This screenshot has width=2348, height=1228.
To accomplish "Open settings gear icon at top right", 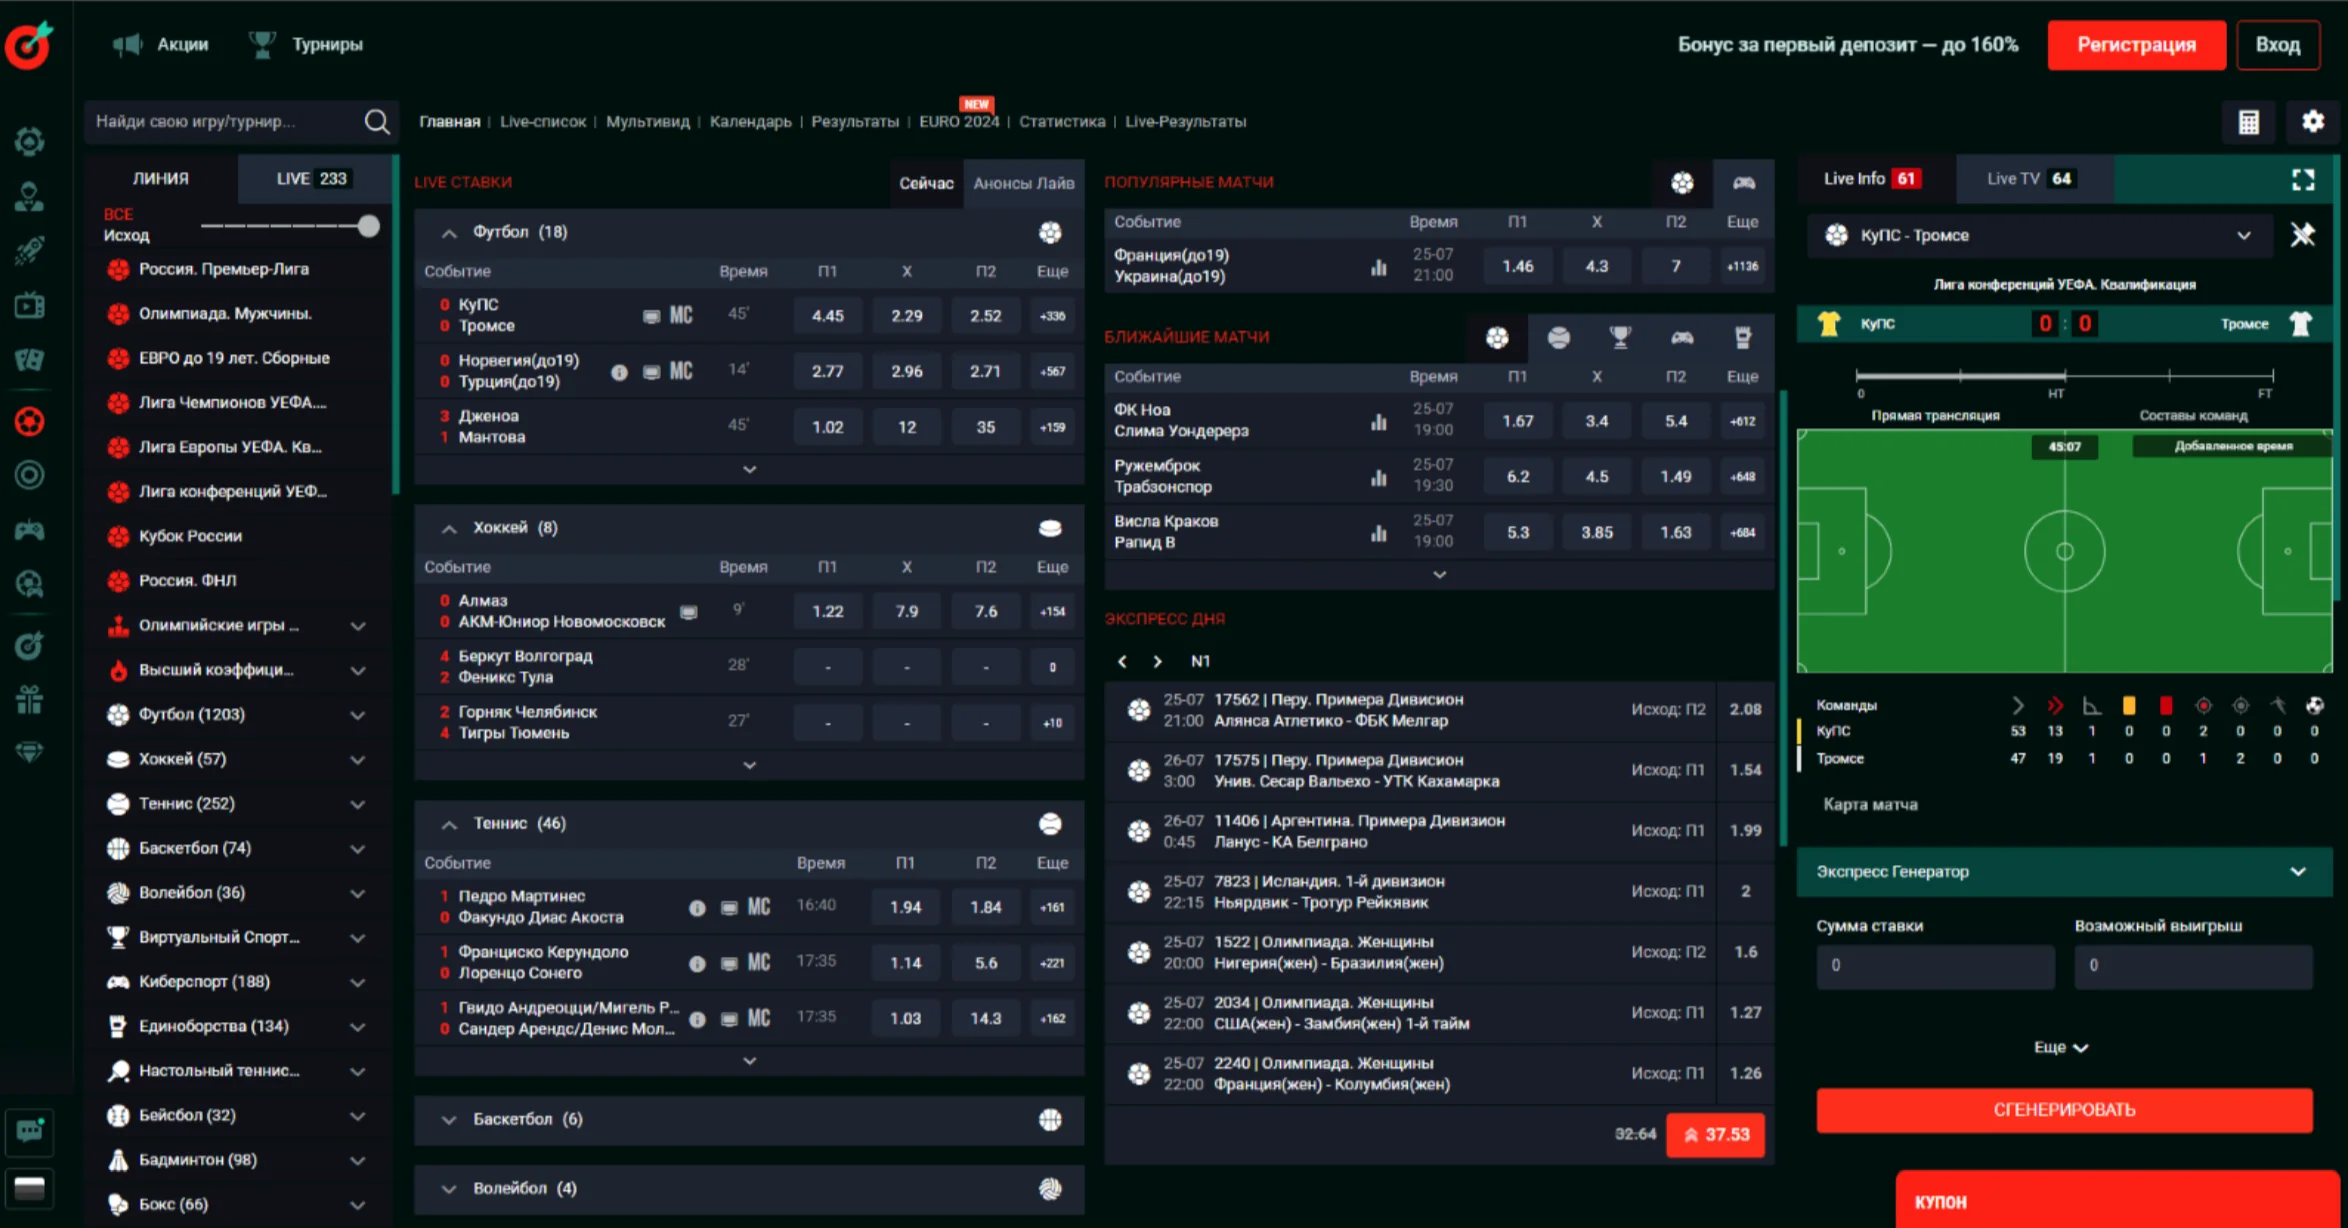I will [x=2313, y=122].
